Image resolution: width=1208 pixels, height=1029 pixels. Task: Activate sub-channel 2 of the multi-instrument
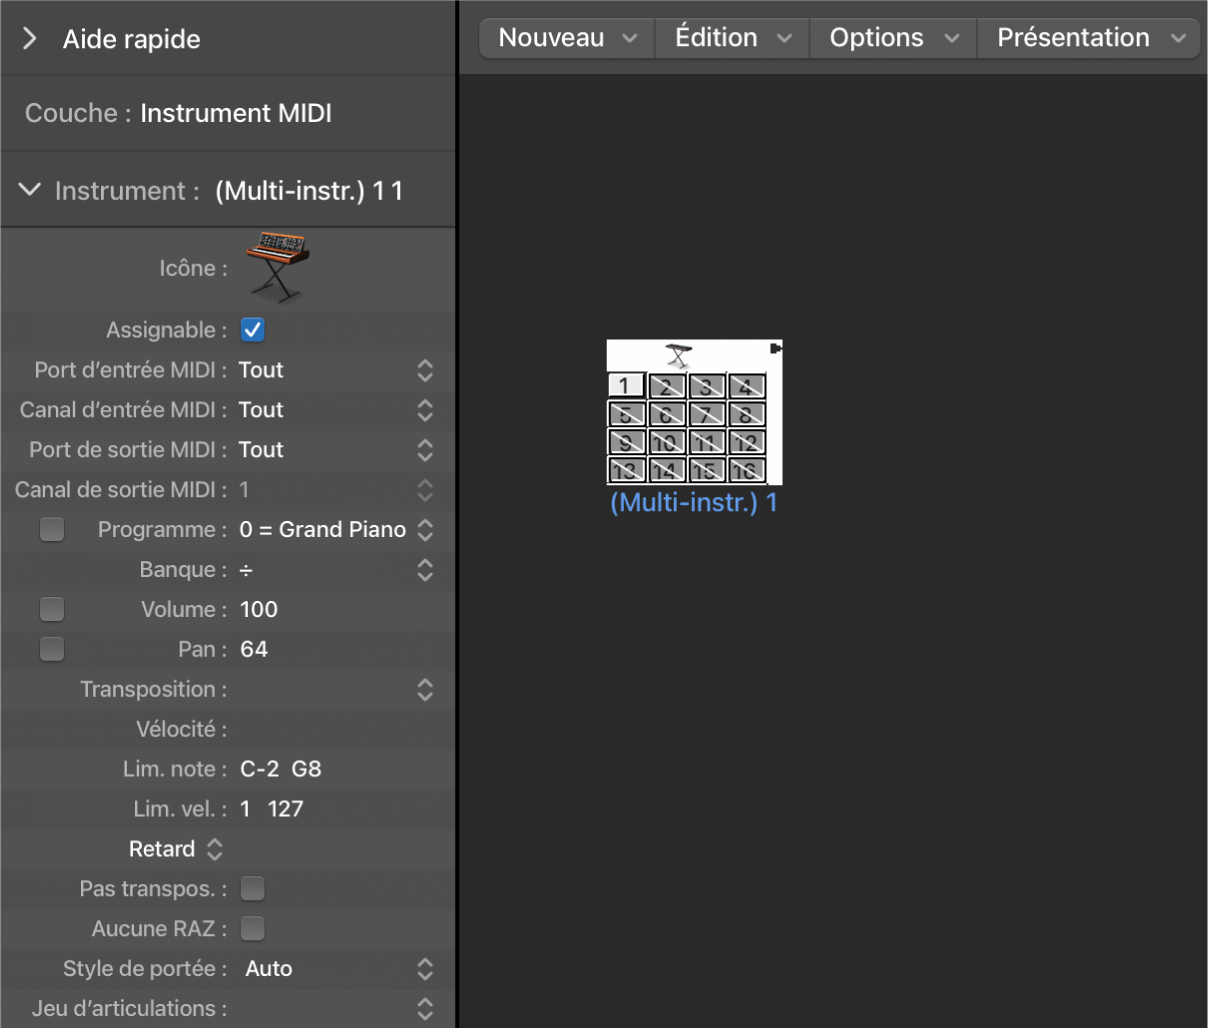click(x=667, y=386)
